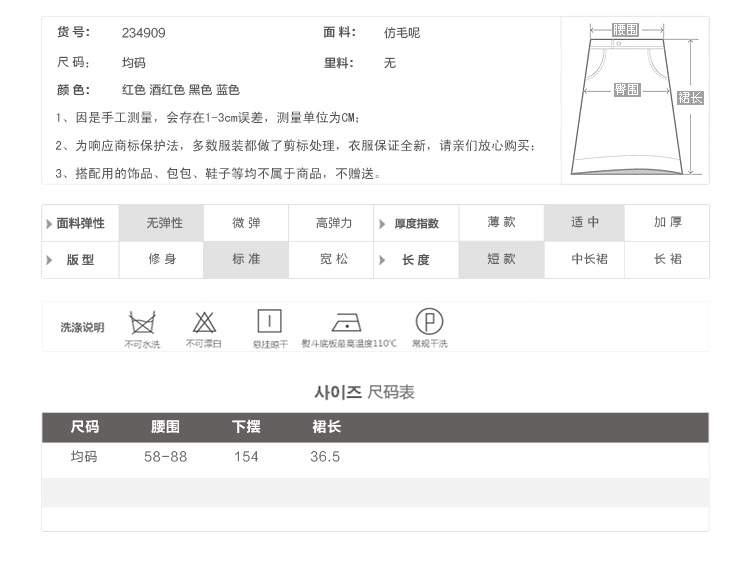The image size is (750, 561).
Task: Select the 无弹性 fabric elasticity cell
Action: click(x=161, y=223)
